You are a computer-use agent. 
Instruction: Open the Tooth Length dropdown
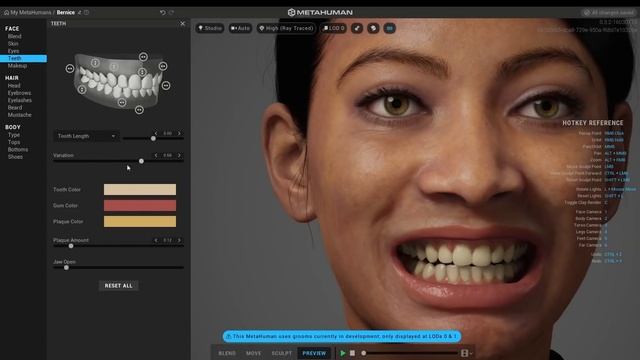pyautogui.click(x=86, y=136)
